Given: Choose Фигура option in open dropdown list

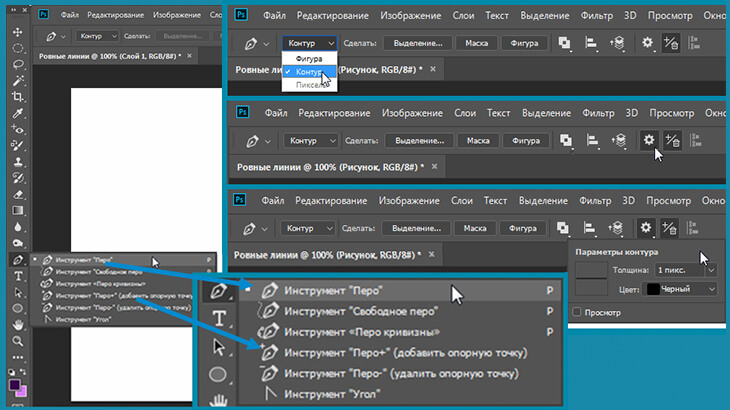Looking at the screenshot, I should click(x=309, y=59).
